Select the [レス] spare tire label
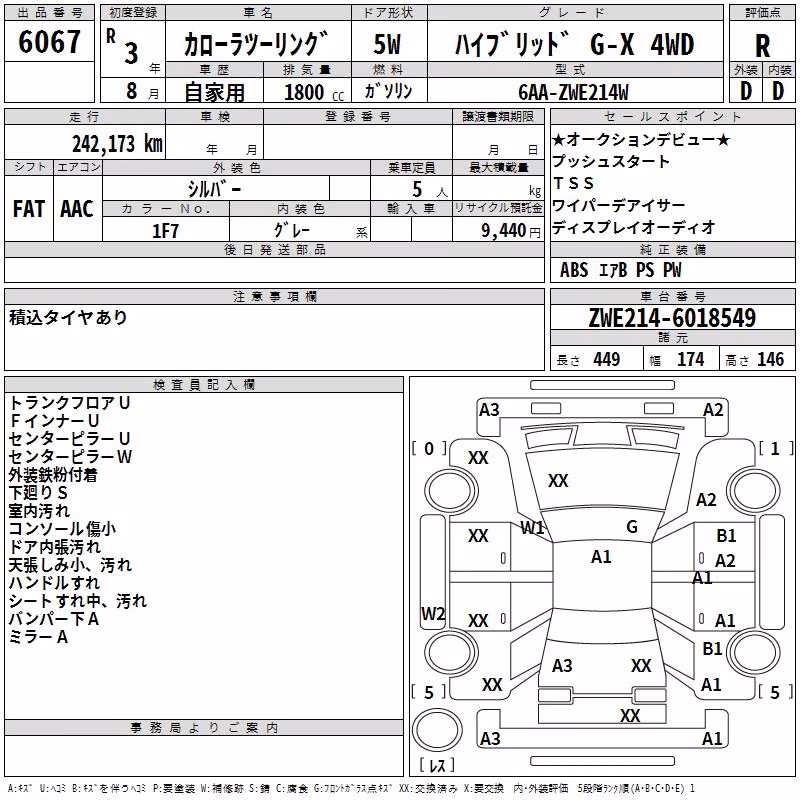Screen dimensions: 800x800 pyautogui.click(x=437, y=765)
